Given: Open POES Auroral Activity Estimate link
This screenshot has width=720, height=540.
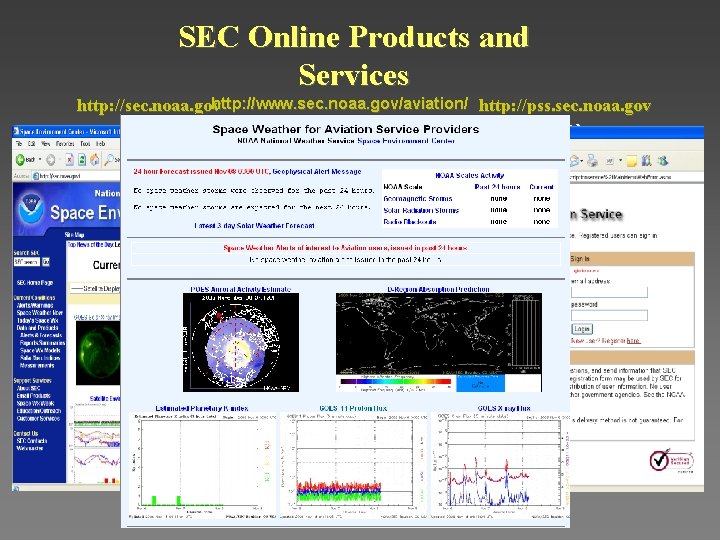Looking at the screenshot, I should [x=241, y=289].
